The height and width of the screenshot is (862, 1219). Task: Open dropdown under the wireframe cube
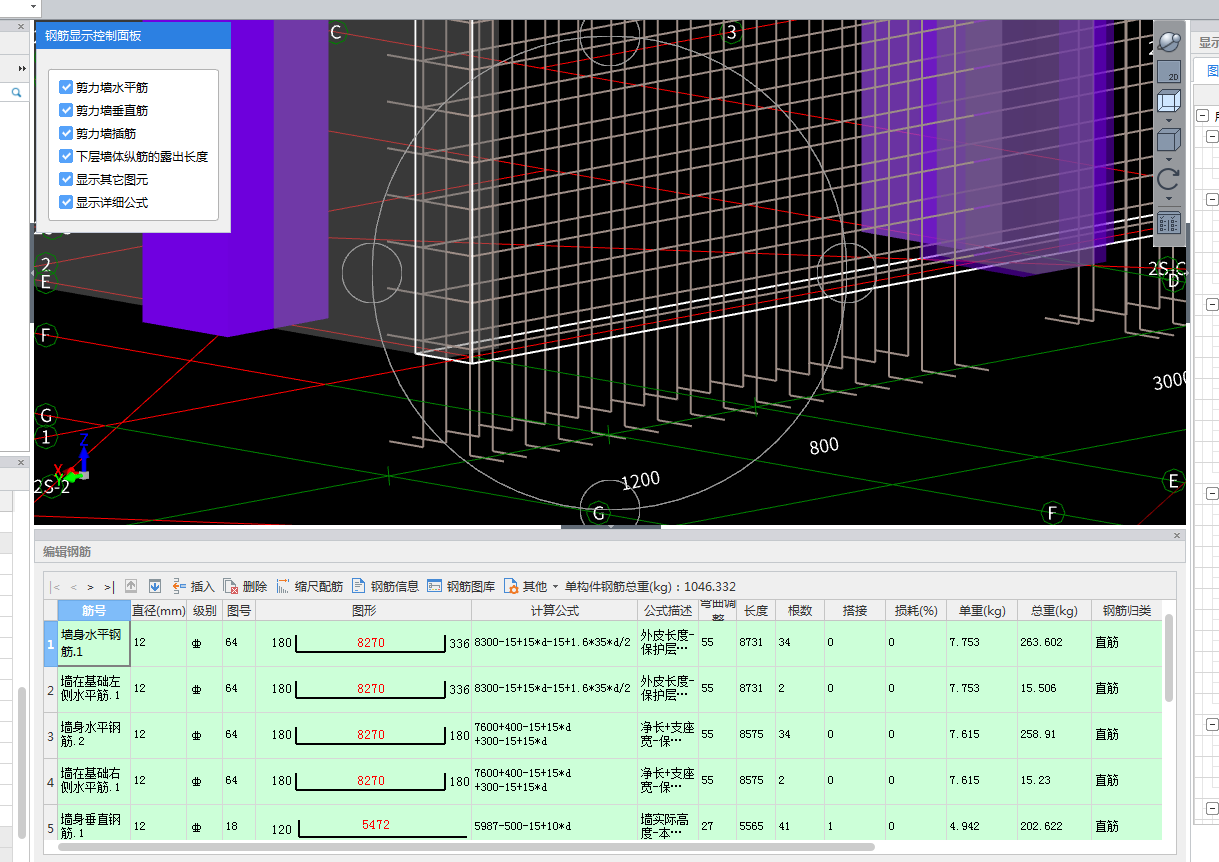point(1169,120)
